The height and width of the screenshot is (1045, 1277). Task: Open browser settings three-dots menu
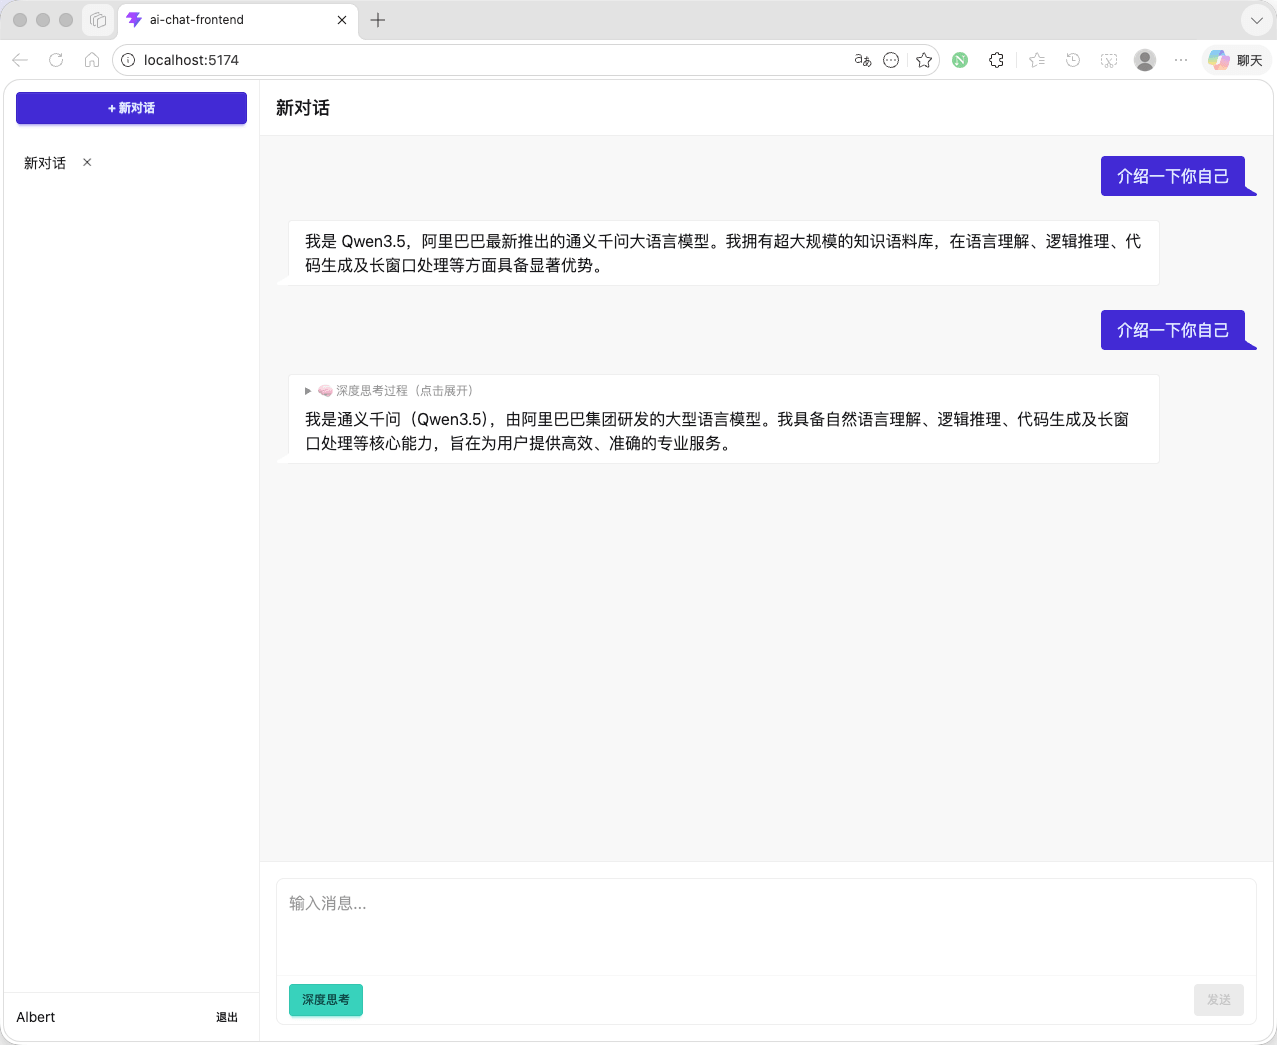click(1181, 60)
